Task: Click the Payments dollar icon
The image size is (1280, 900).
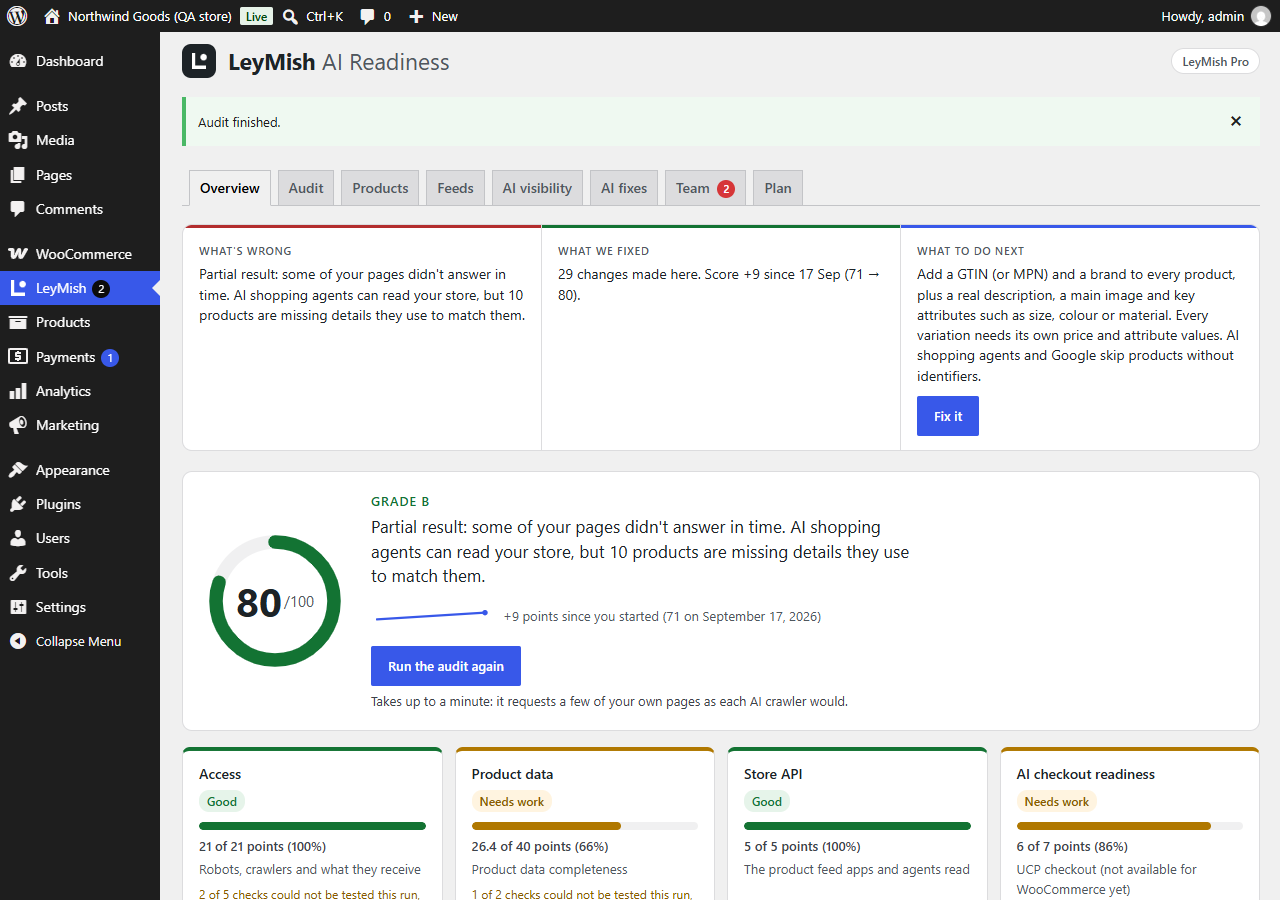Action: [x=18, y=357]
